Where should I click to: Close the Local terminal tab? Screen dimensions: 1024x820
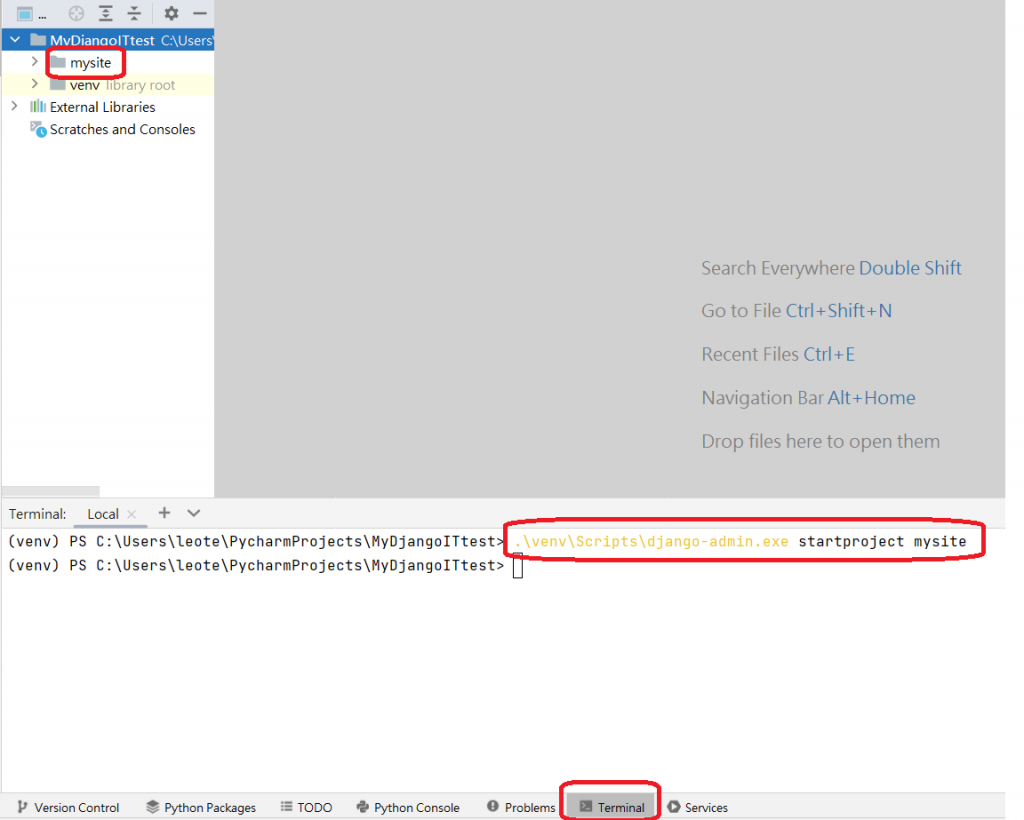click(x=132, y=514)
